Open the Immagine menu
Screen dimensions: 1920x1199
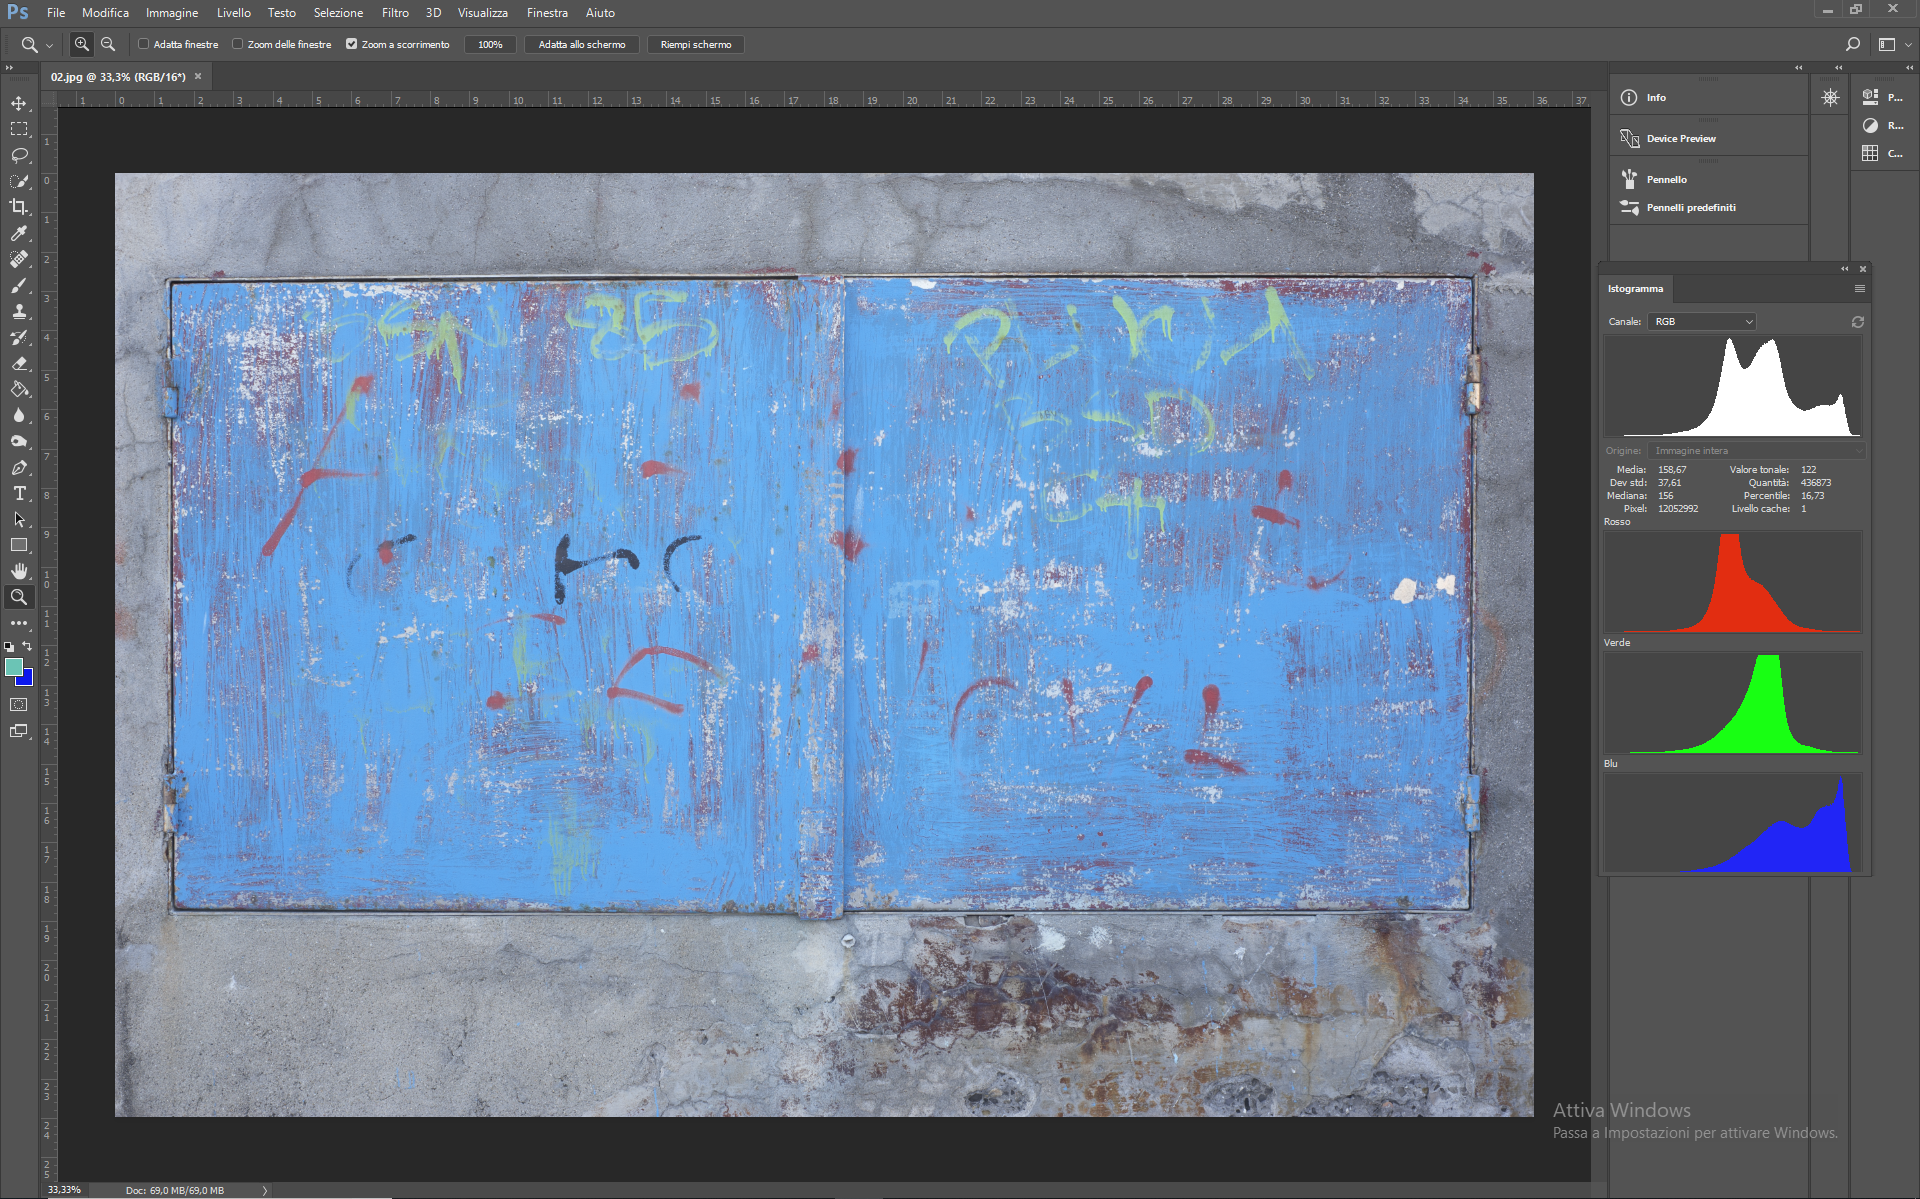coord(171,13)
